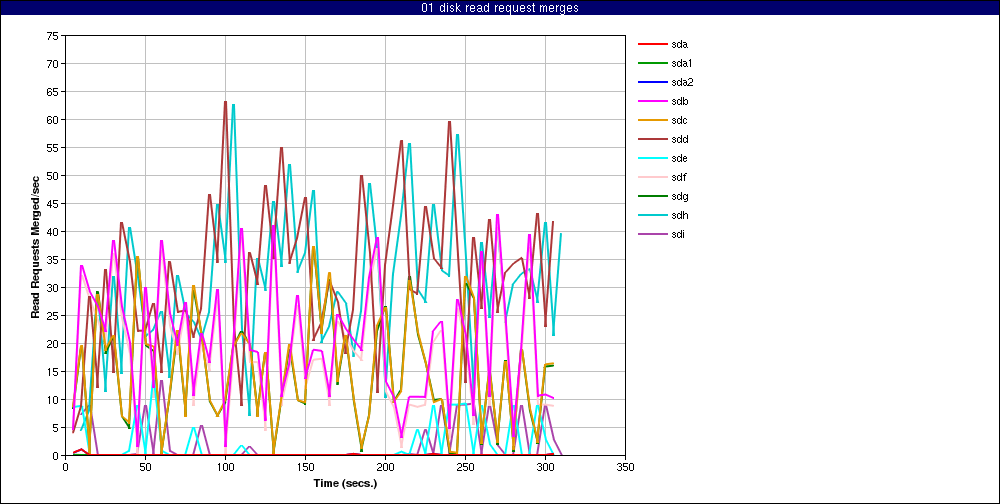Screen dimensions: 1000x504
Task: Click the sdg dark green legend line
Action: [x=651, y=196]
